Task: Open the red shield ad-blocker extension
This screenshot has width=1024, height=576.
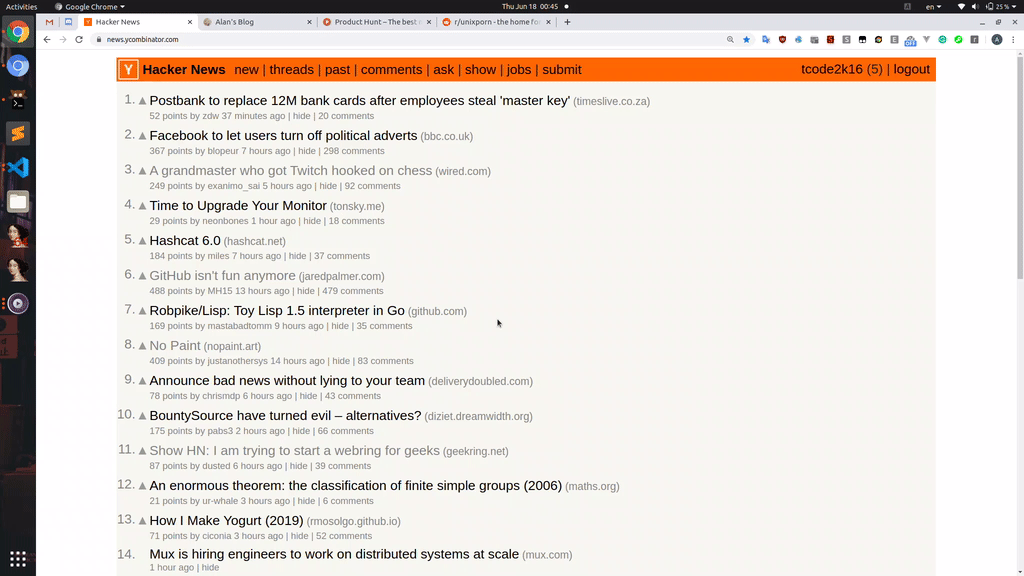Action: pyautogui.click(x=782, y=40)
